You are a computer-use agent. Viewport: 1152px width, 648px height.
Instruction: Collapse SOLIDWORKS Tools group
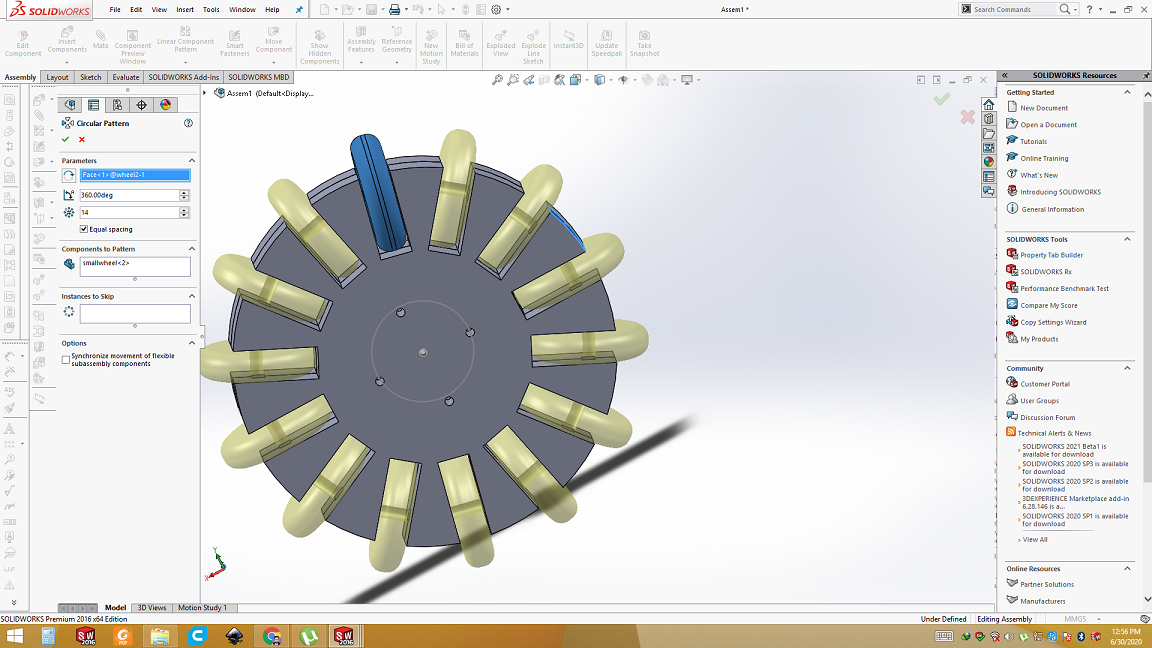pyautogui.click(x=1127, y=240)
